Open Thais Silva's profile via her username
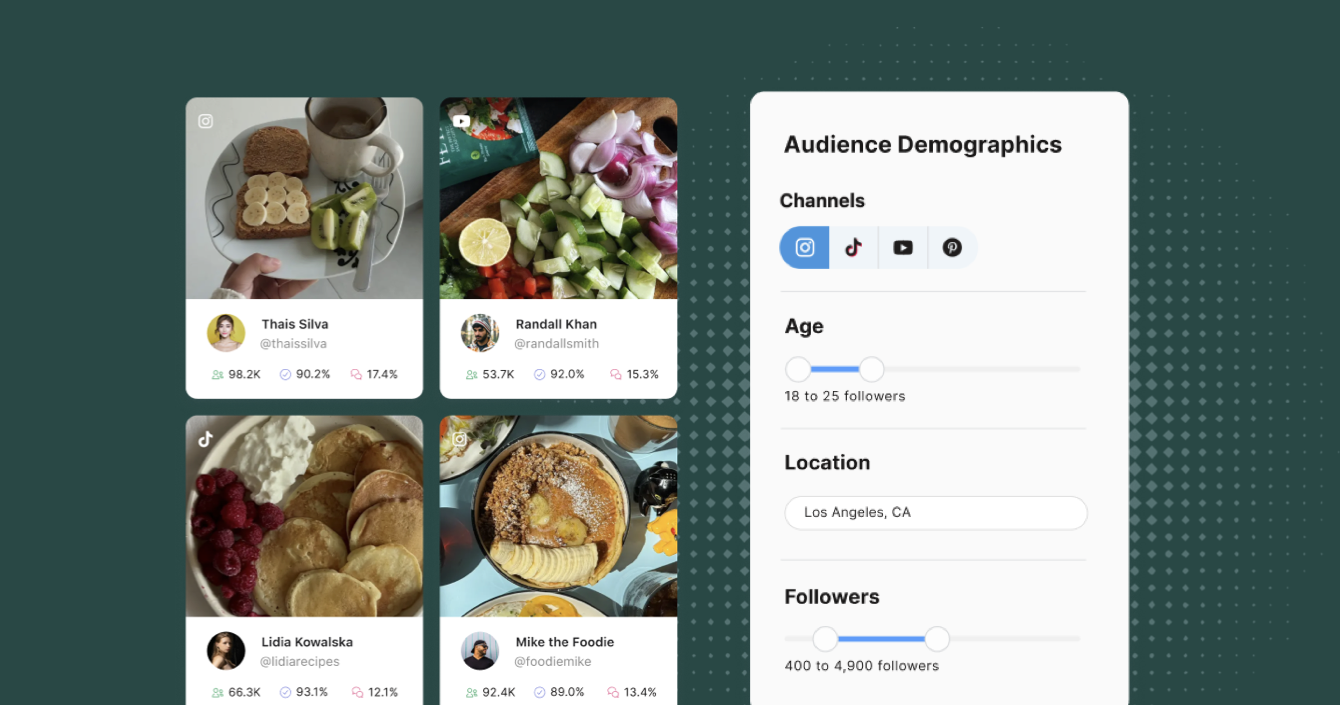The height and width of the screenshot is (705, 1340). 293,343
